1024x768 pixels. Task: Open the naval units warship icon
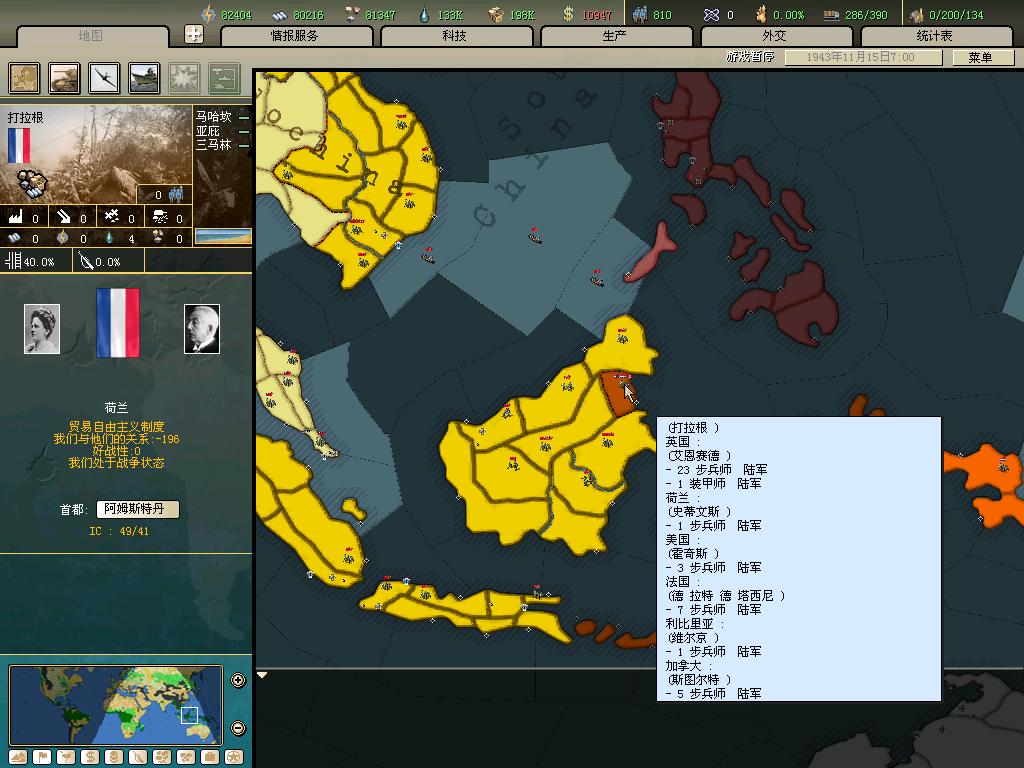tap(145, 78)
